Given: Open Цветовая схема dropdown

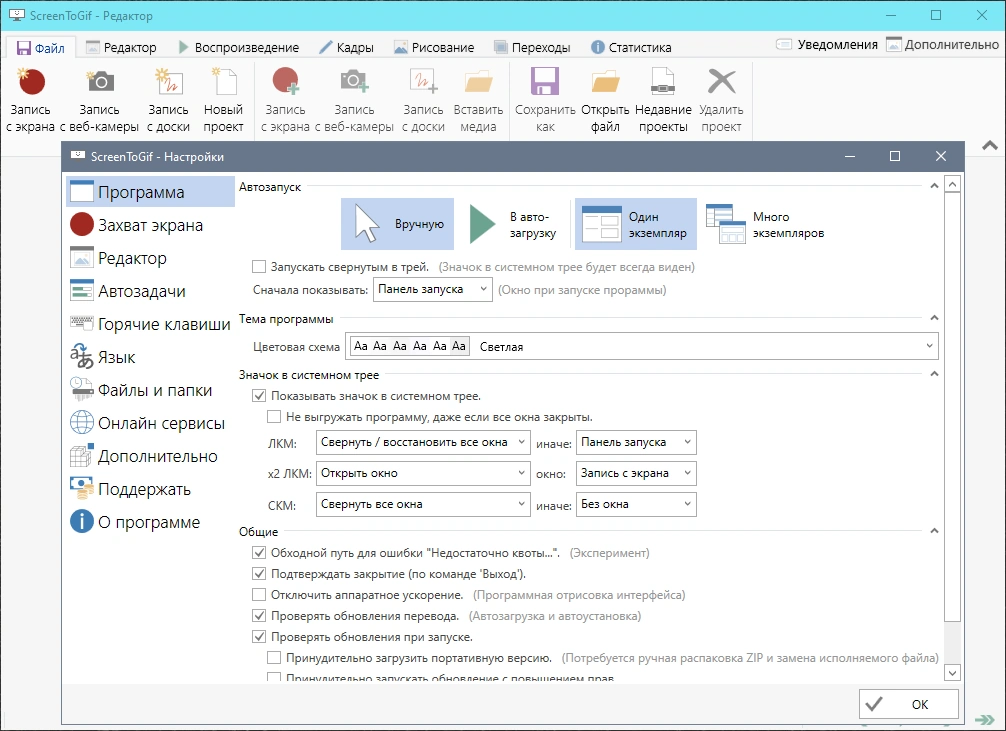Looking at the screenshot, I should pyautogui.click(x=642, y=346).
